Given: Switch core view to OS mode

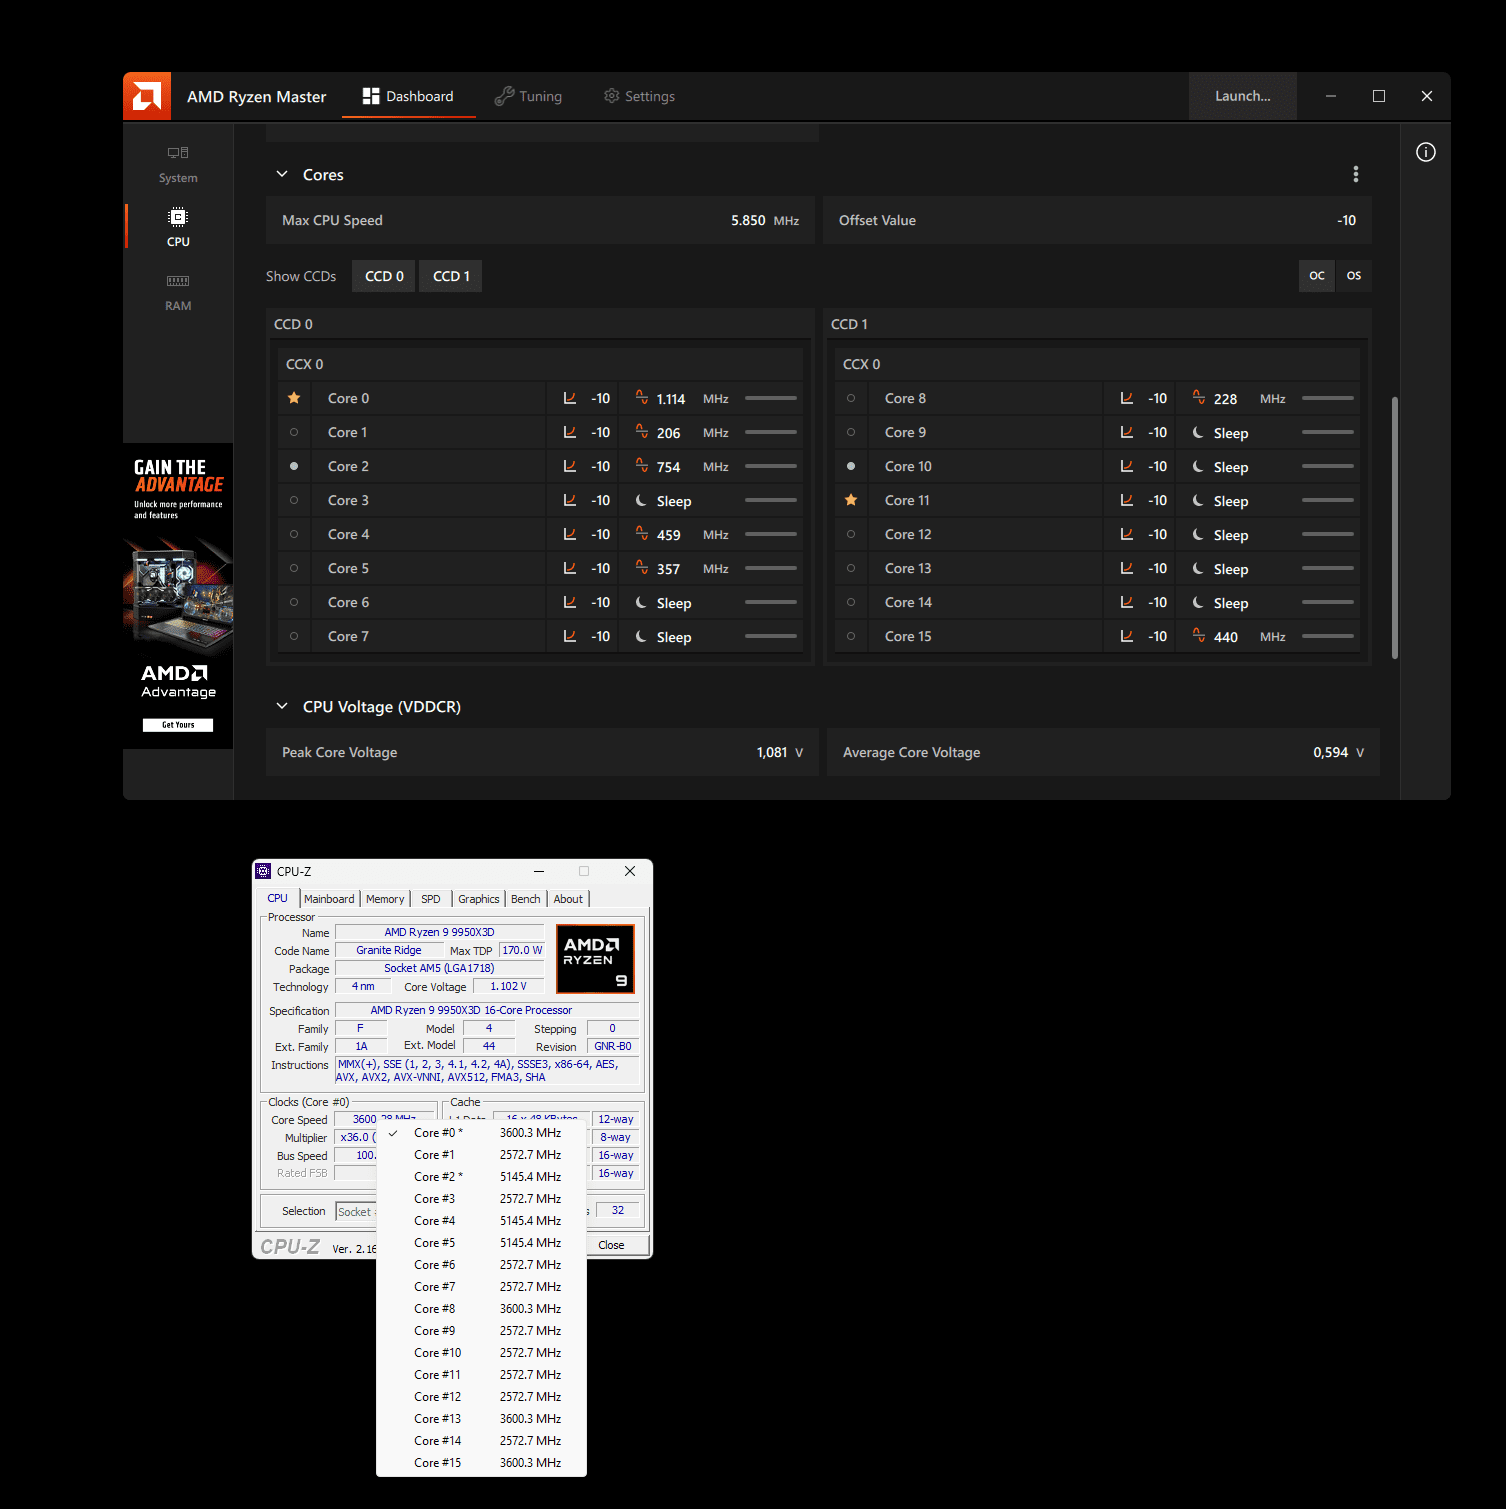Looking at the screenshot, I should 1354,276.
